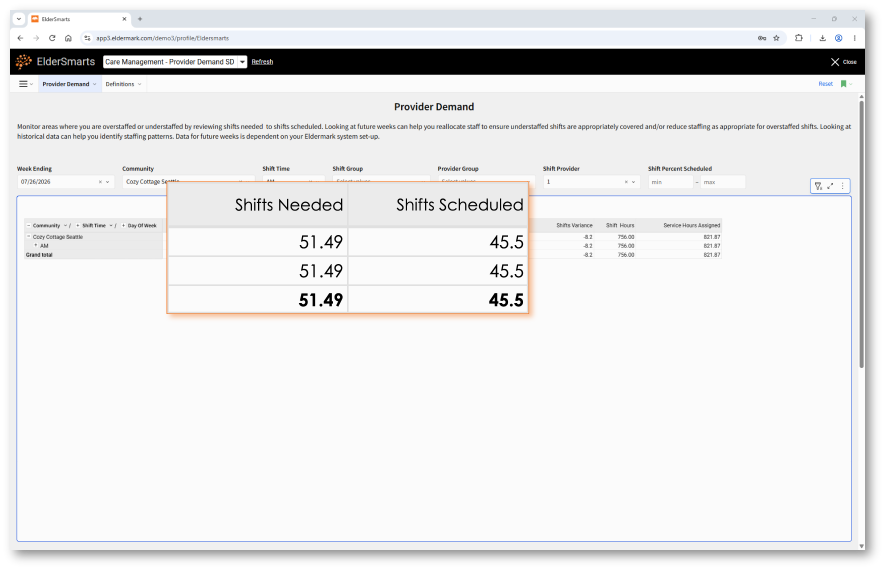Viewport: 885px width, 570px height.
Task: Collapse the Community column header
Action: 29,226
